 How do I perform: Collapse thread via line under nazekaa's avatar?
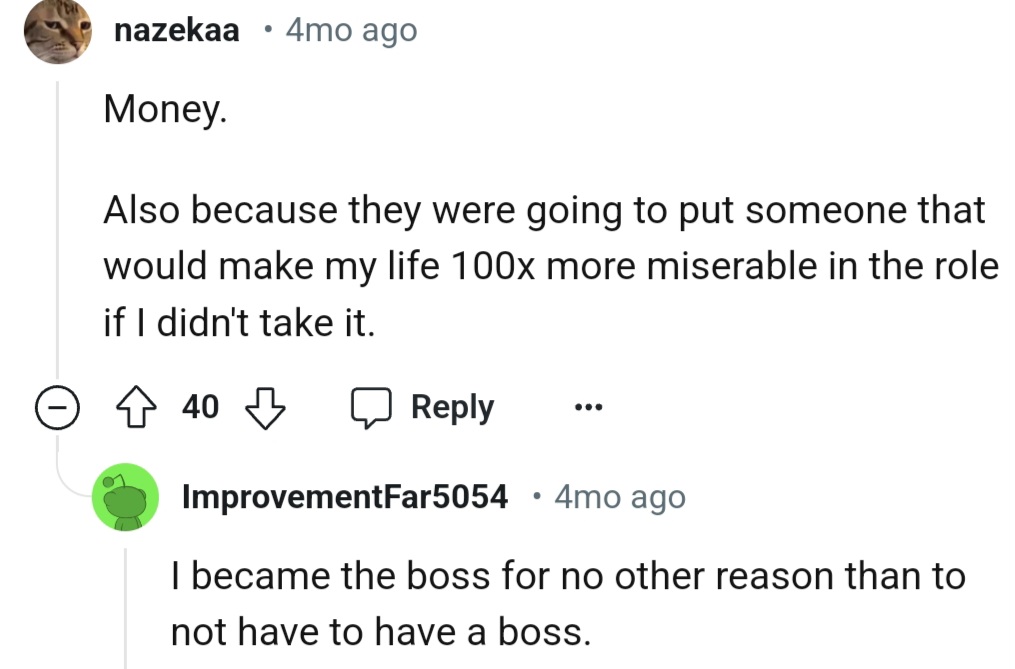pos(58,230)
